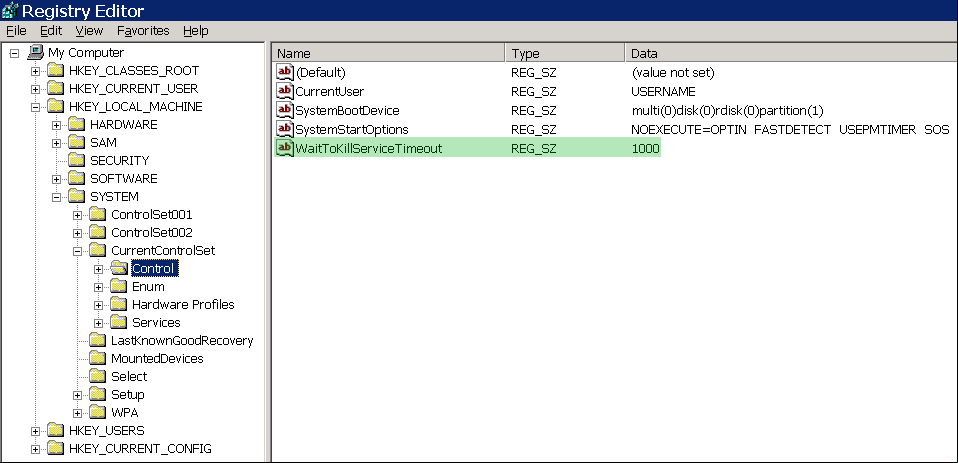The width and height of the screenshot is (958, 463).
Task: Select the ControlSet002 key label
Action: (152, 233)
